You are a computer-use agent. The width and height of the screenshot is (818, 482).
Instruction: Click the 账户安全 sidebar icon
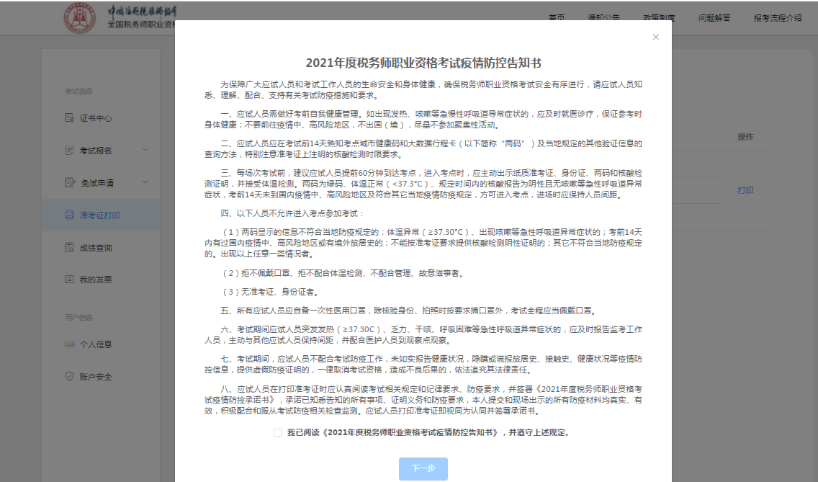coord(70,376)
